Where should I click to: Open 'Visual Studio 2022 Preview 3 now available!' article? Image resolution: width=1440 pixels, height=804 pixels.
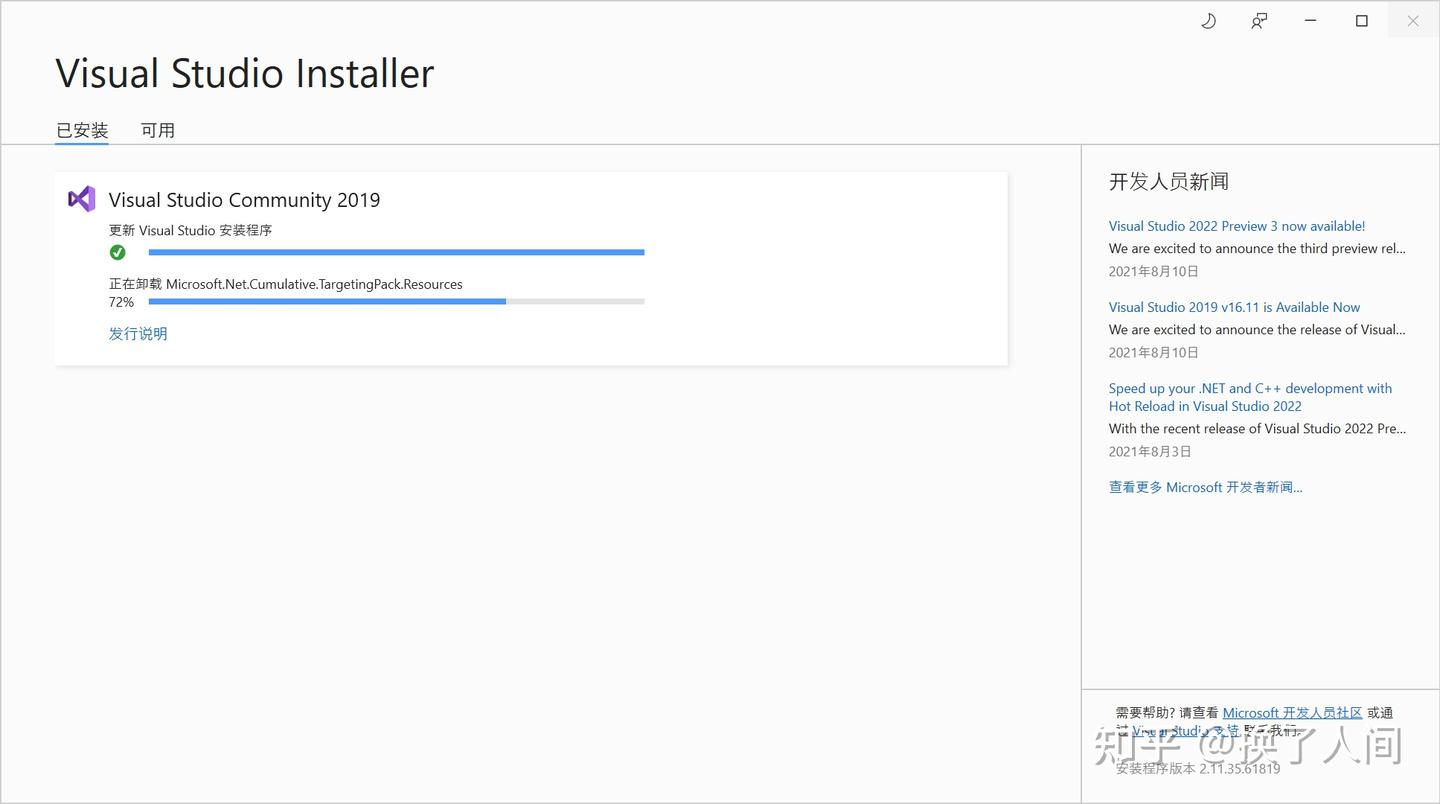(1236, 226)
